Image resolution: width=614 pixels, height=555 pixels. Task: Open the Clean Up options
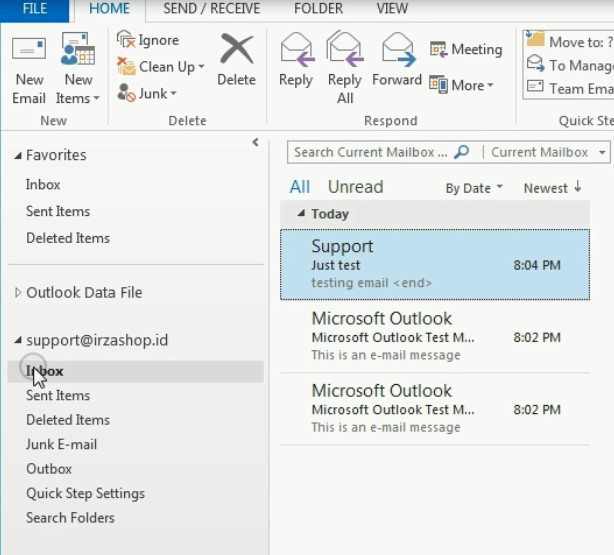[x=161, y=67]
